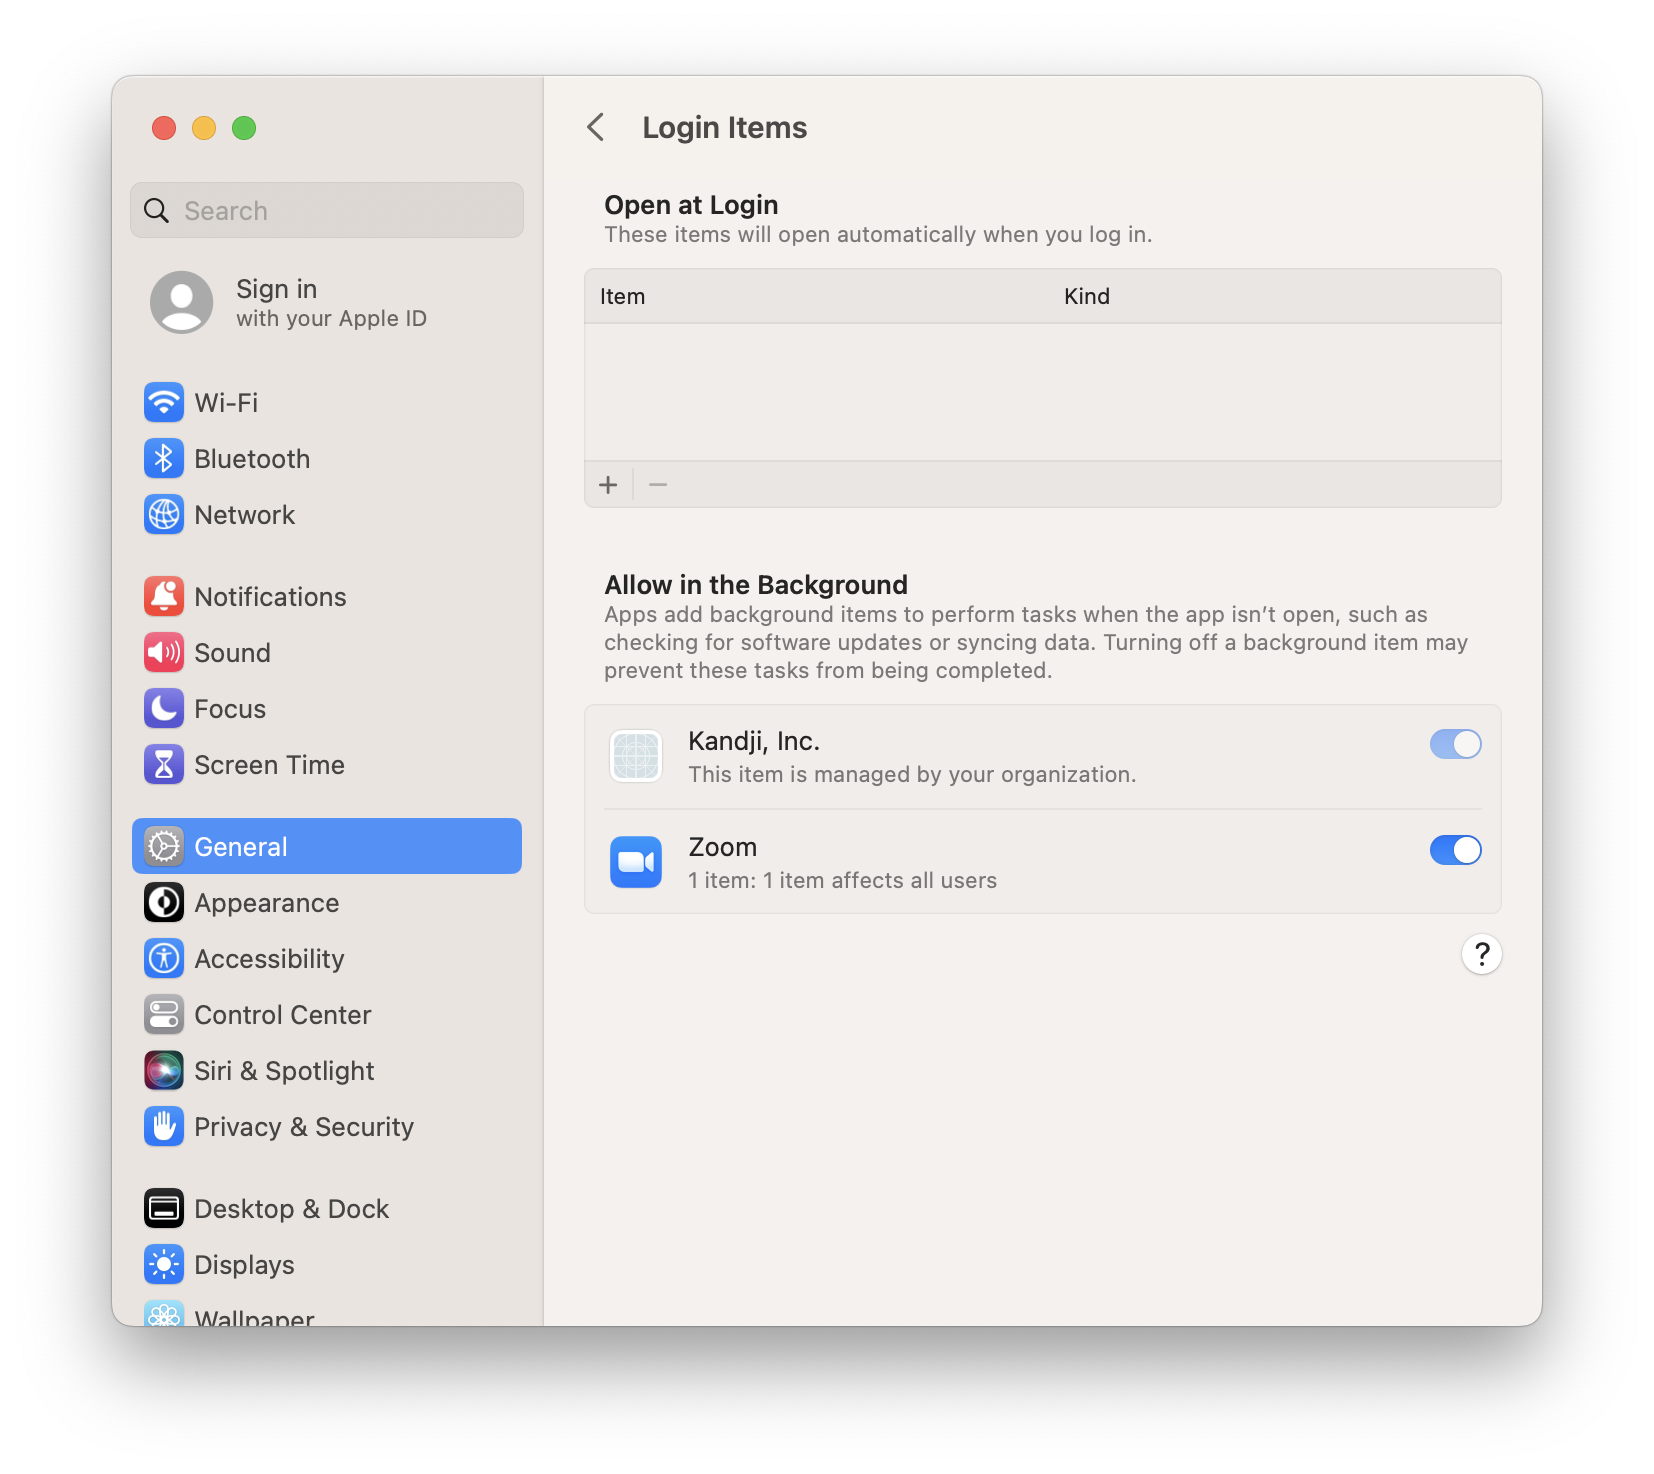Toggle the Kandji, Inc. background item
The image size is (1654, 1474).
[1455, 744]
